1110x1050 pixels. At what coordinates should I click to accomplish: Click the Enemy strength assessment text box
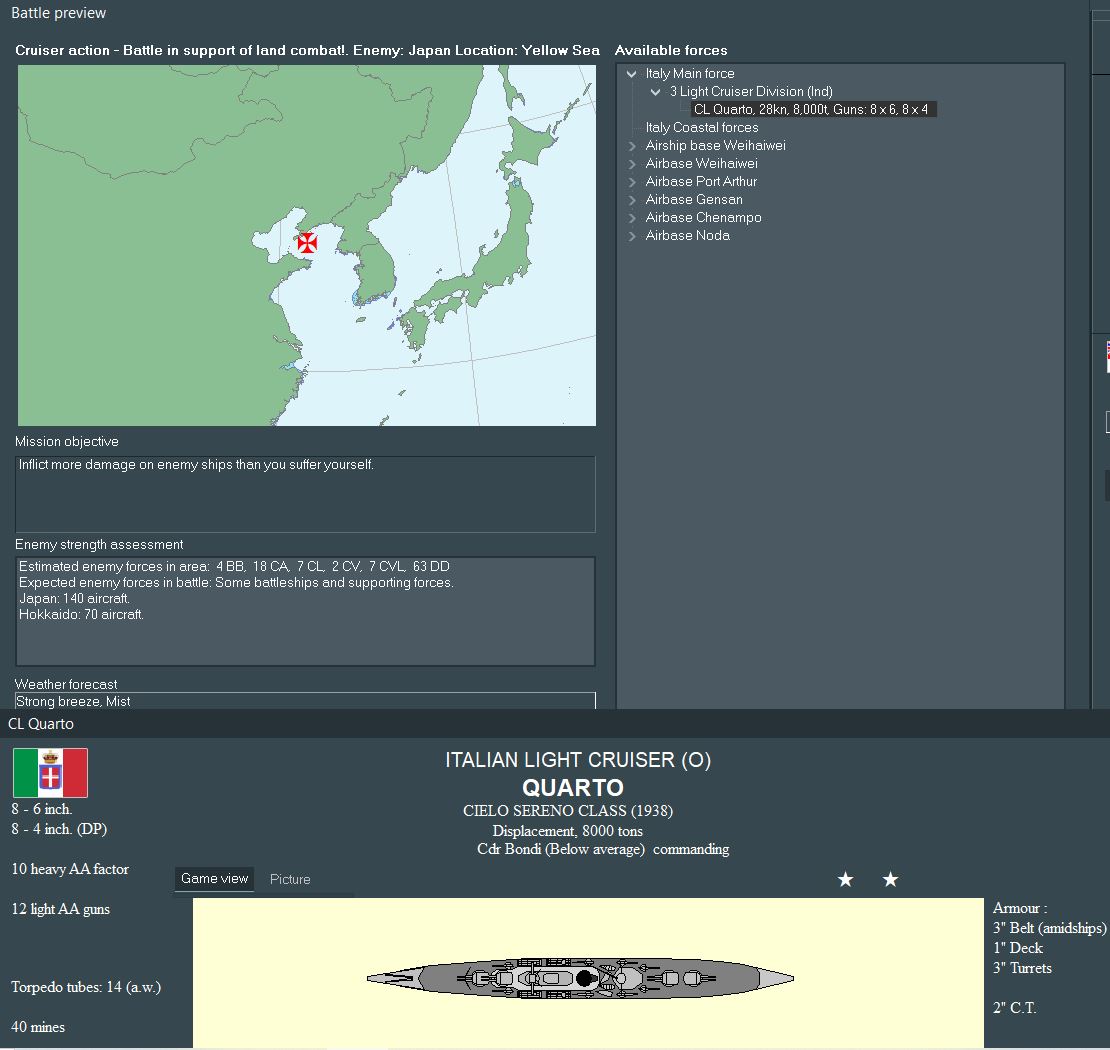coord(305,612)
